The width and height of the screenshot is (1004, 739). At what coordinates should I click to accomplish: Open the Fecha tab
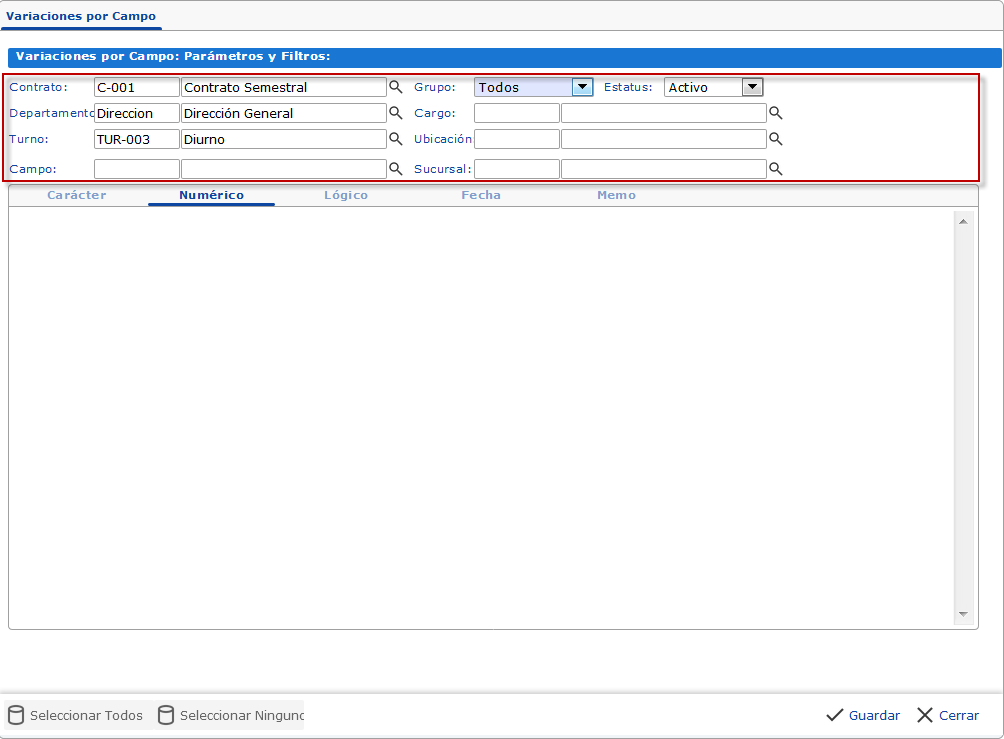pyautogui.click(x=481, y=195)
